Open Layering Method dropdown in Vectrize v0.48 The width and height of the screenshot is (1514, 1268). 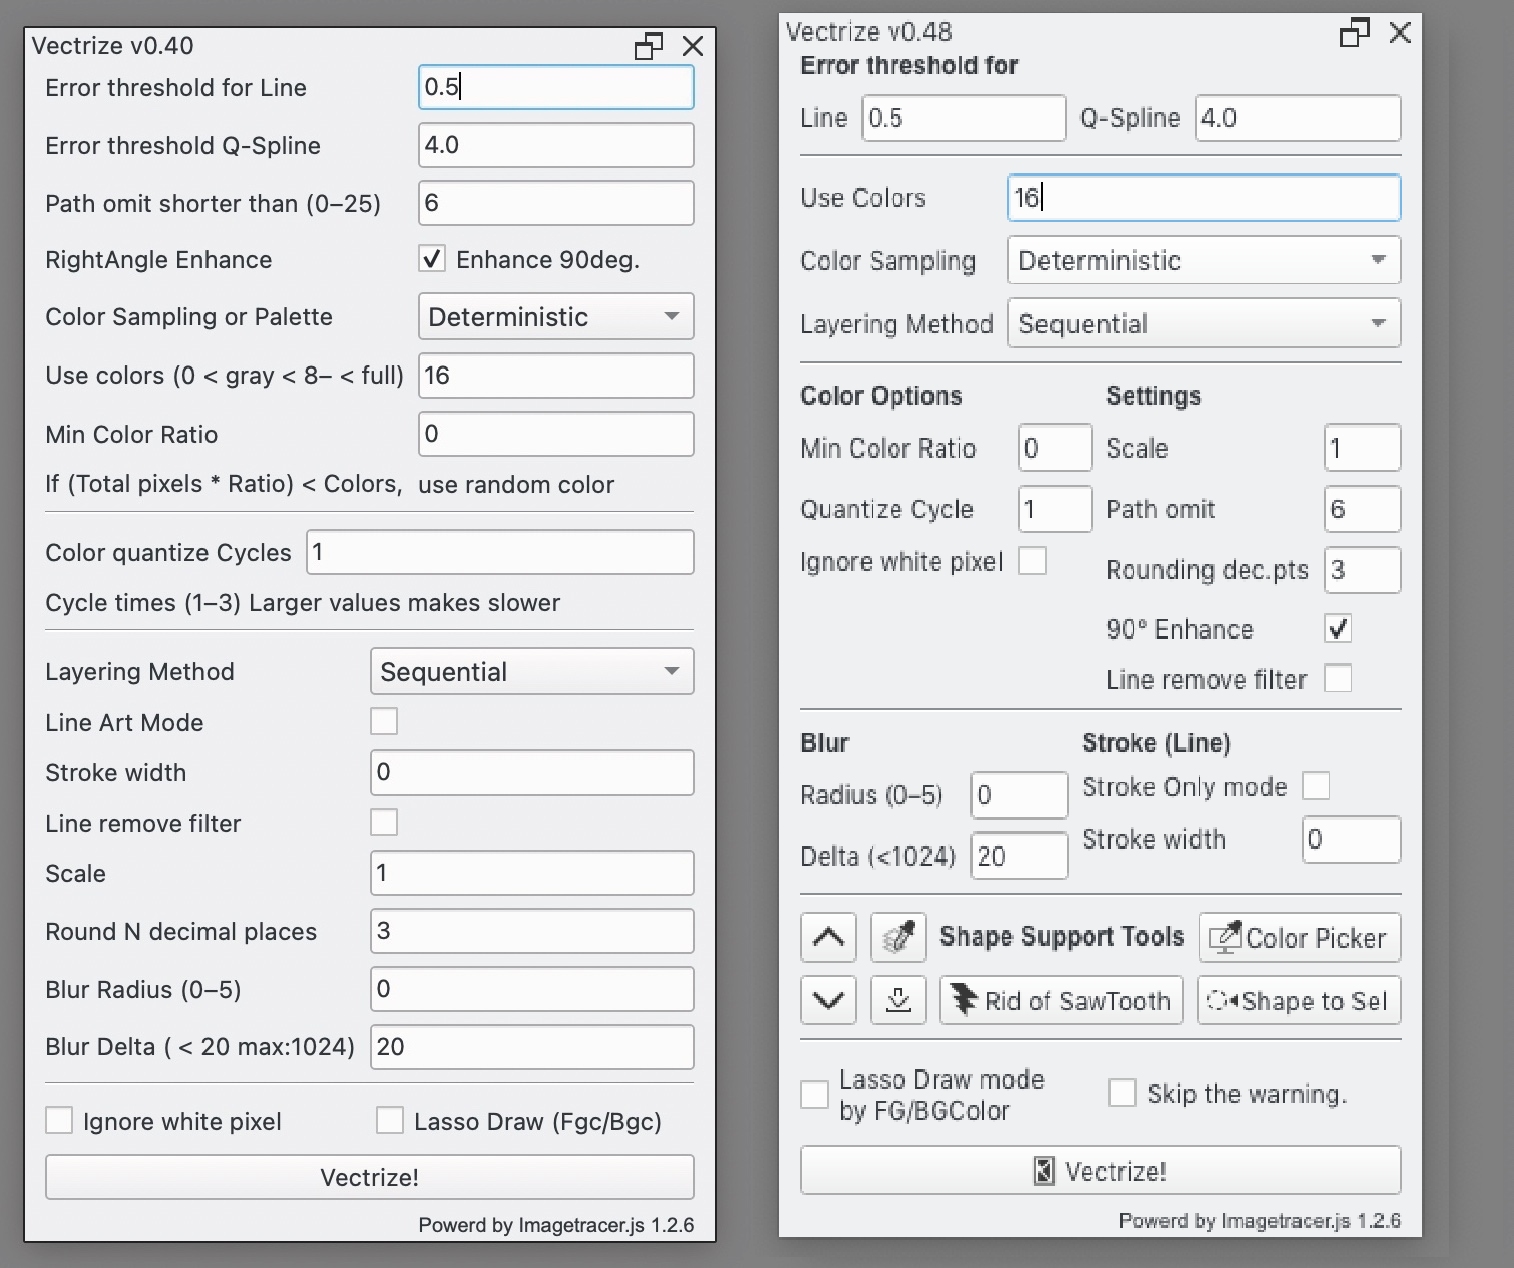(x=1204, y=323)
